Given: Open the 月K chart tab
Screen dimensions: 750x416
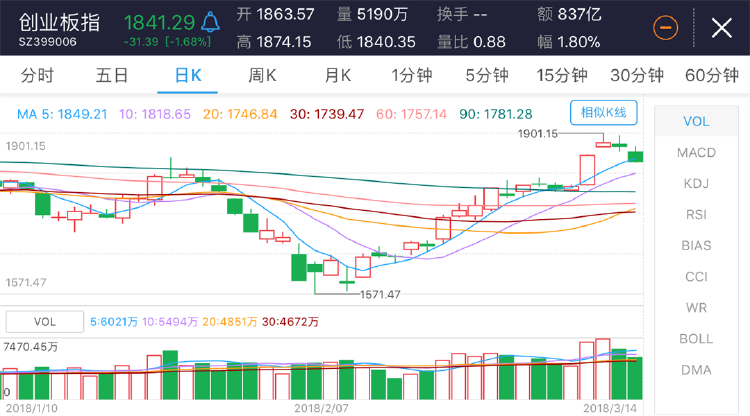Looking at the screenshot, I should [338, 76].
